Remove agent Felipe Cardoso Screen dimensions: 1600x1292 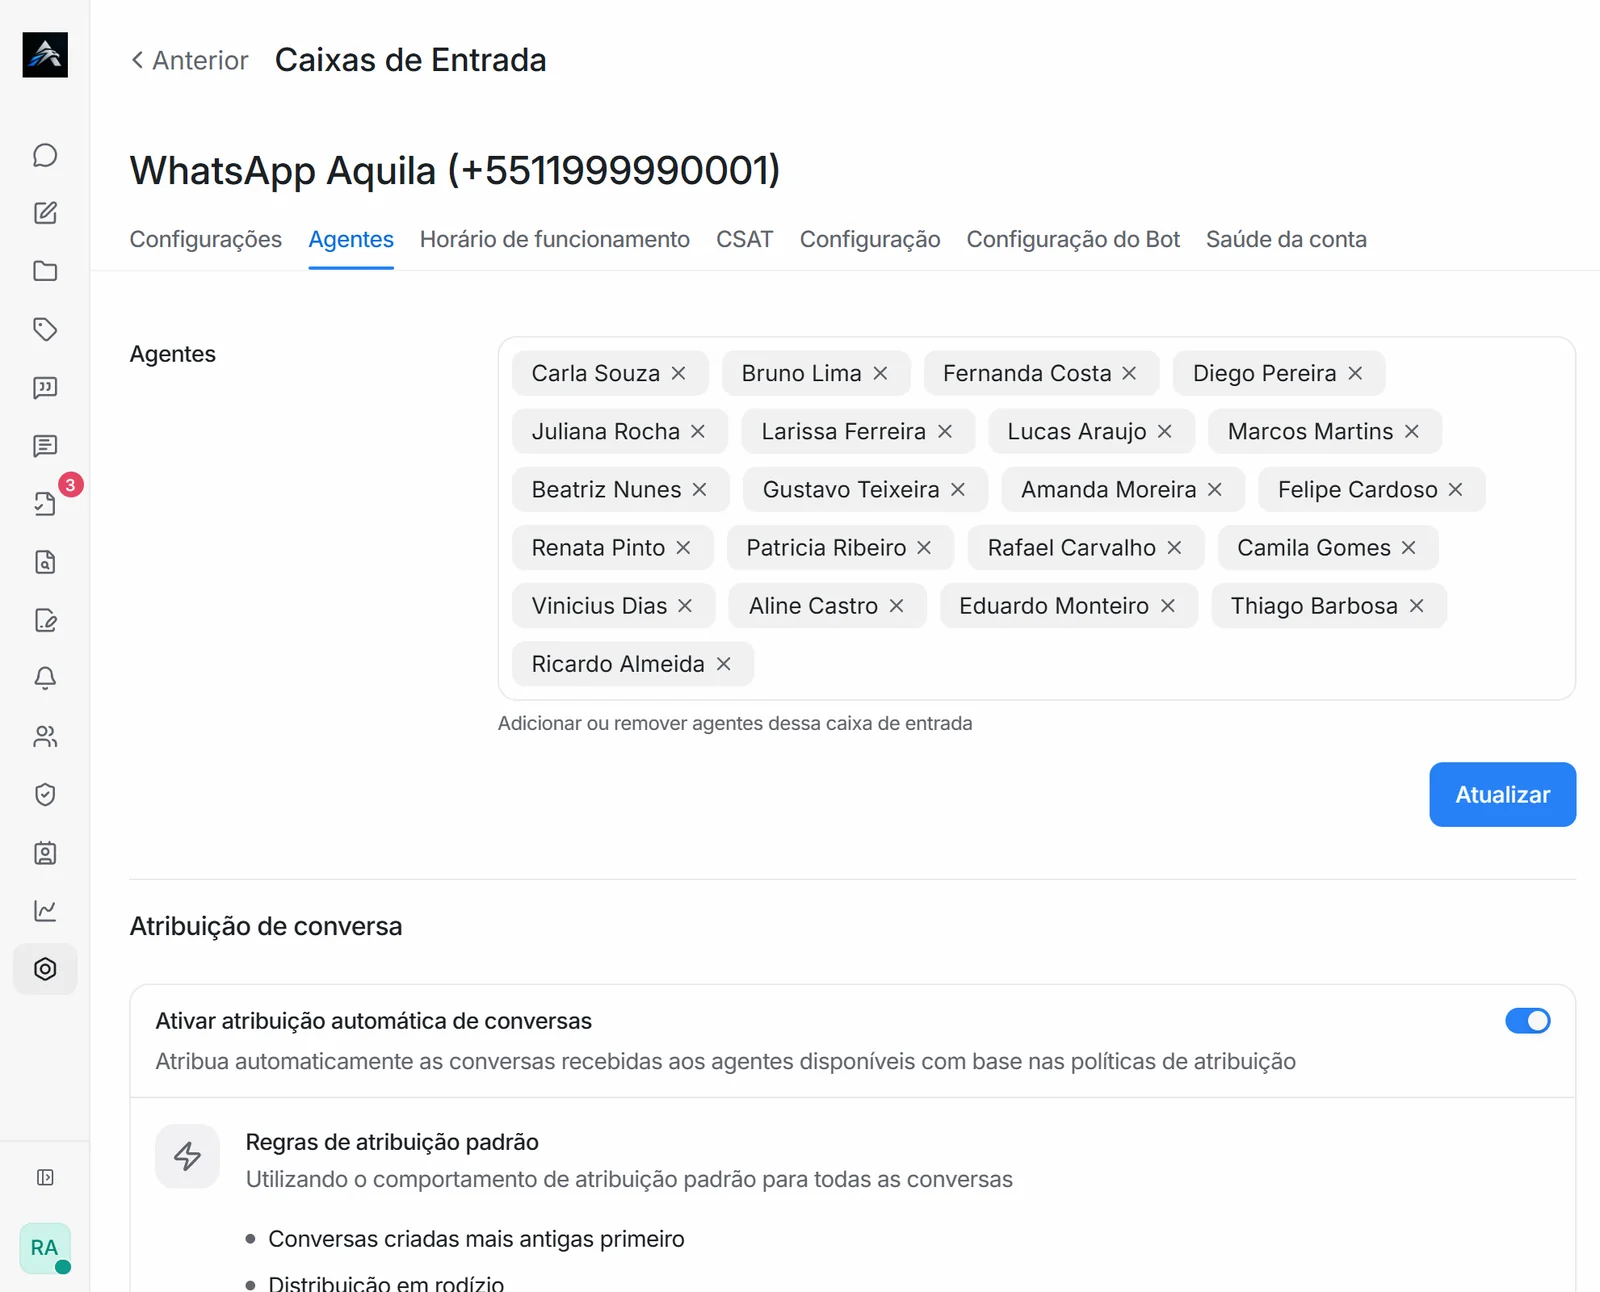(x=1455, y=489)
